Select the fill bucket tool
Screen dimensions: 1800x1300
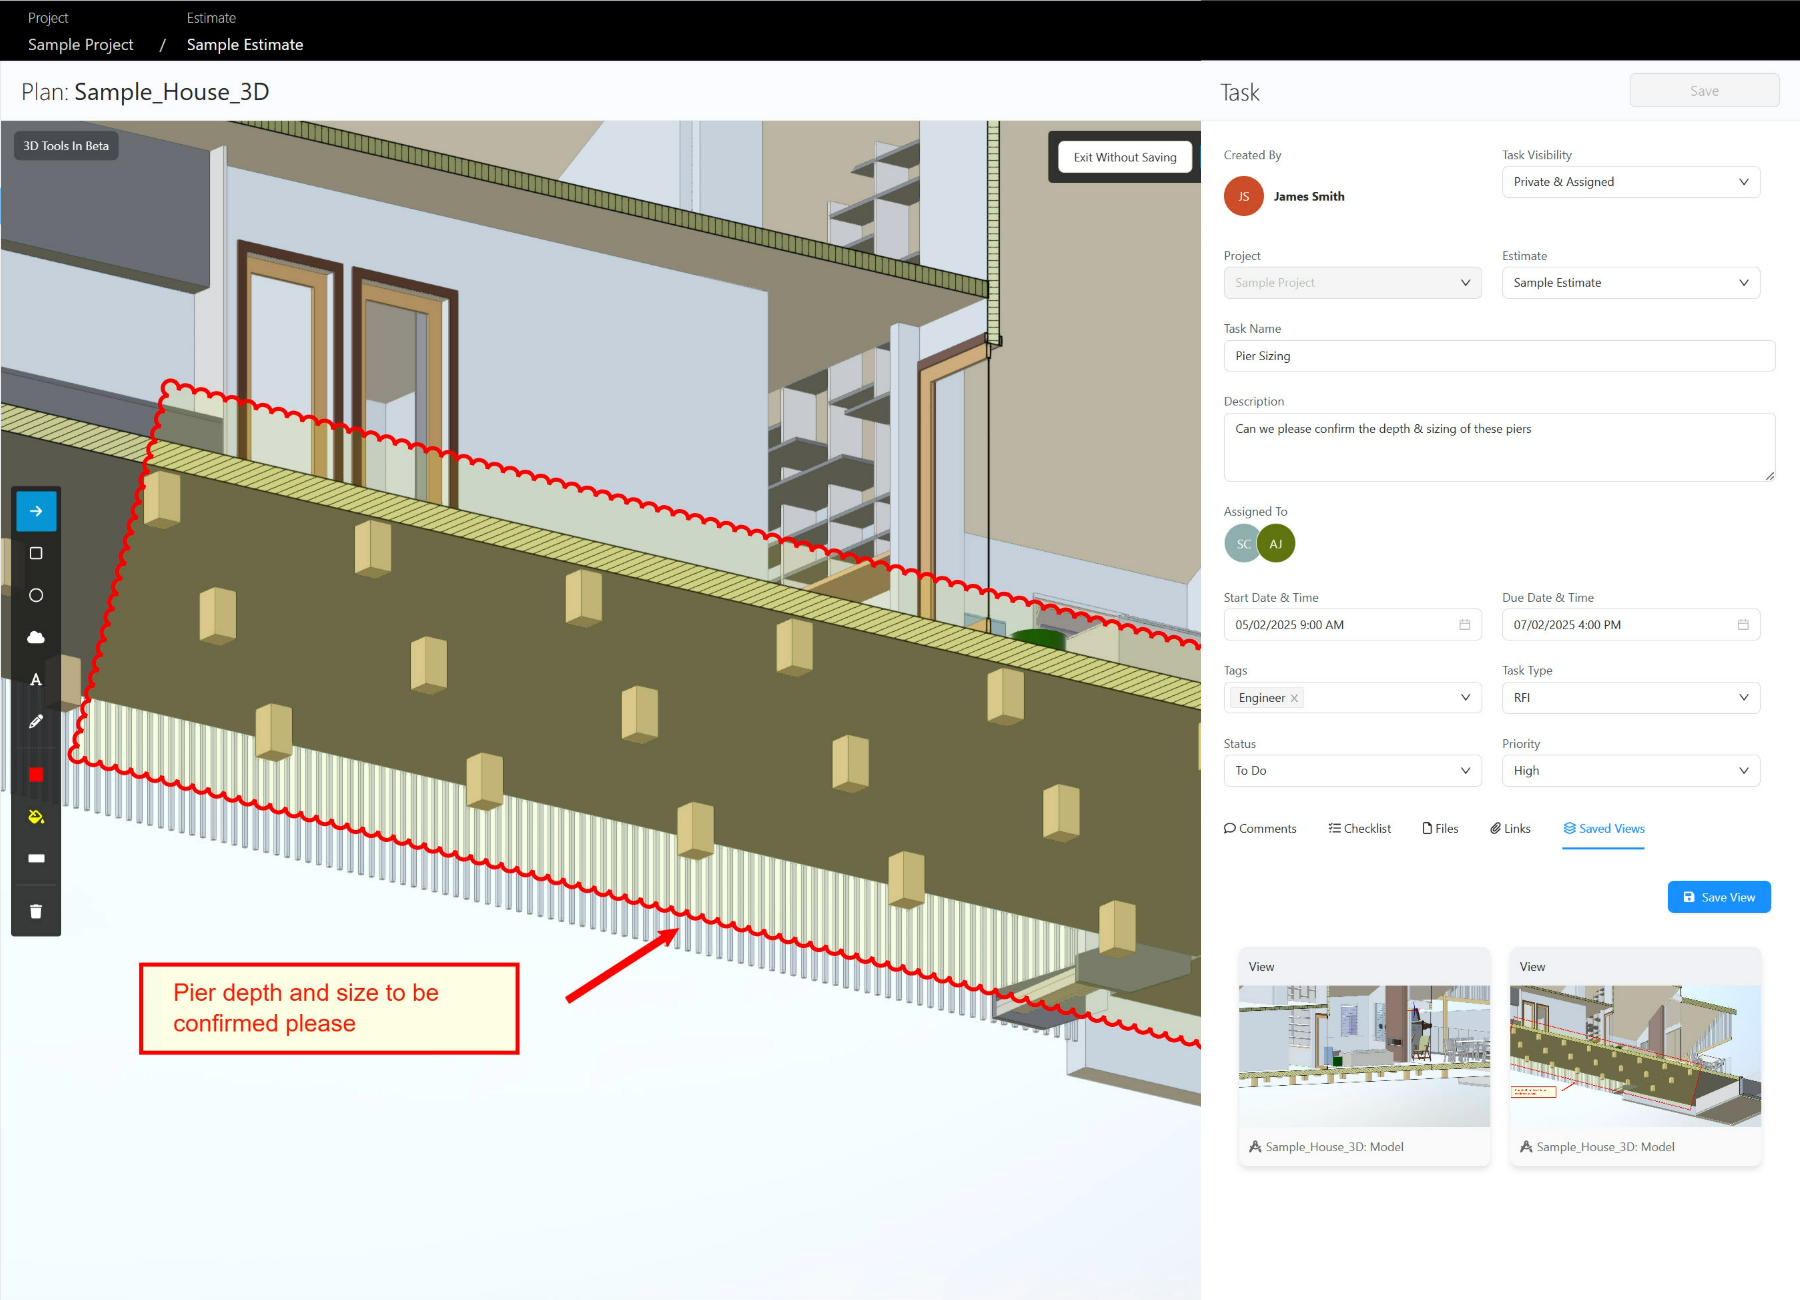pyautogui.click(x=36, y=817)
